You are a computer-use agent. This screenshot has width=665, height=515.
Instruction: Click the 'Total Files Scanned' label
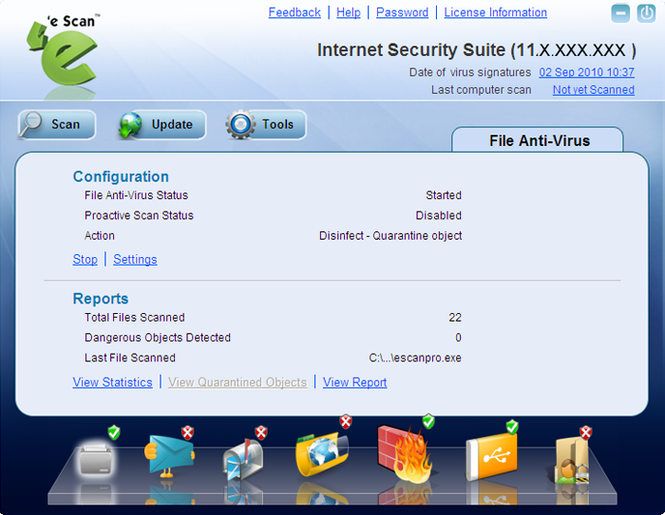coord(134,317)
